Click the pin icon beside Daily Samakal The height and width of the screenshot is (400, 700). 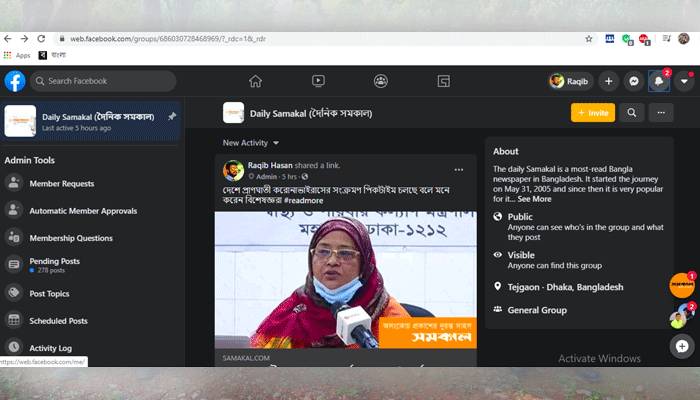coord(172,117)
